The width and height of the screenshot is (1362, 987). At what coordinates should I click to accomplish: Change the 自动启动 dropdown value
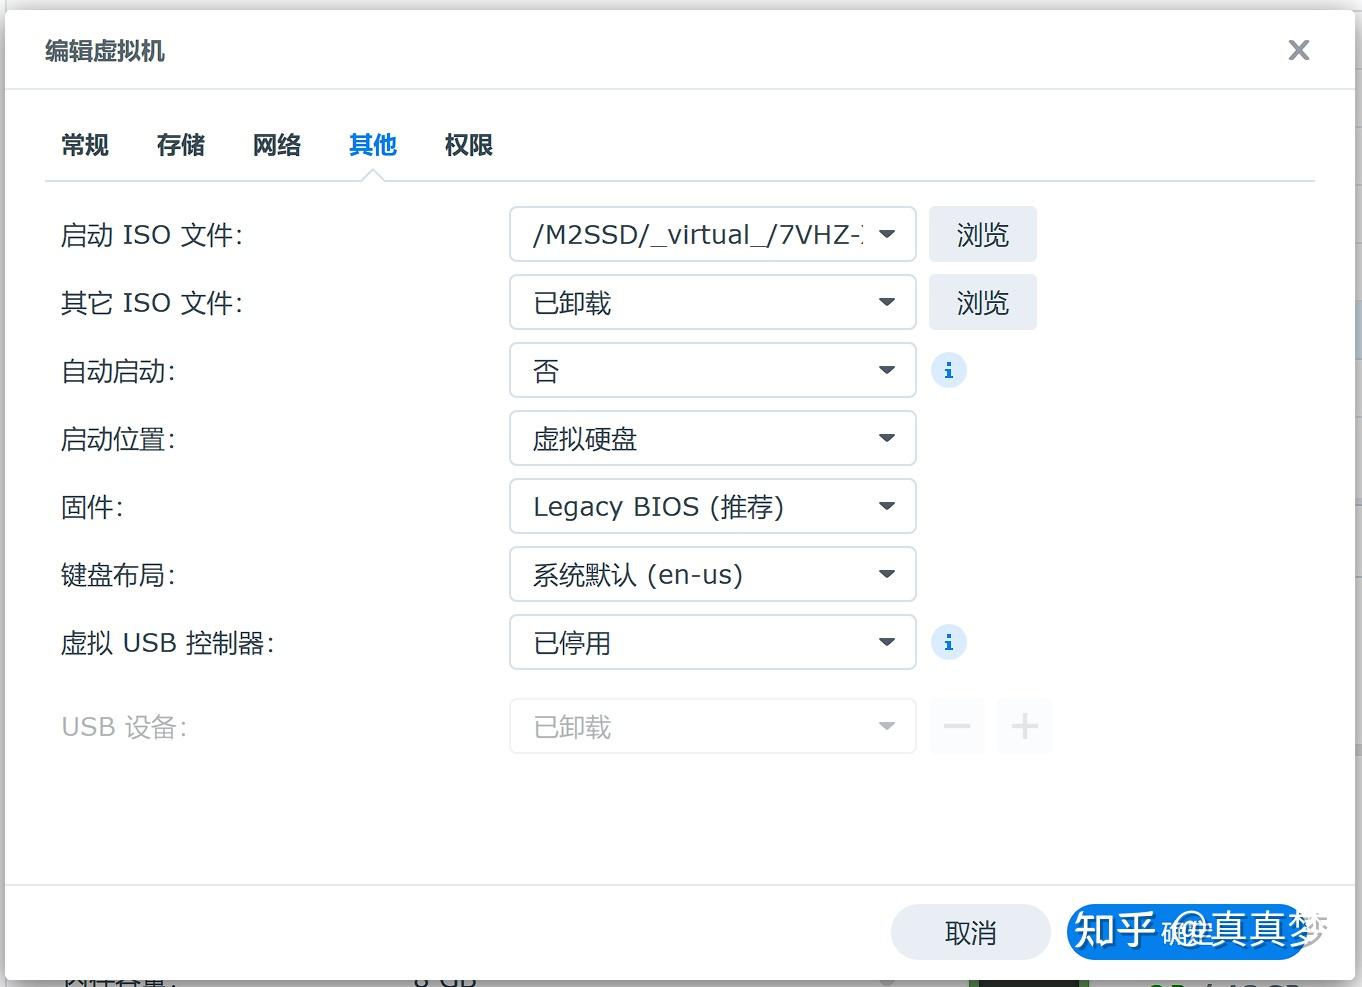(713, 370)
